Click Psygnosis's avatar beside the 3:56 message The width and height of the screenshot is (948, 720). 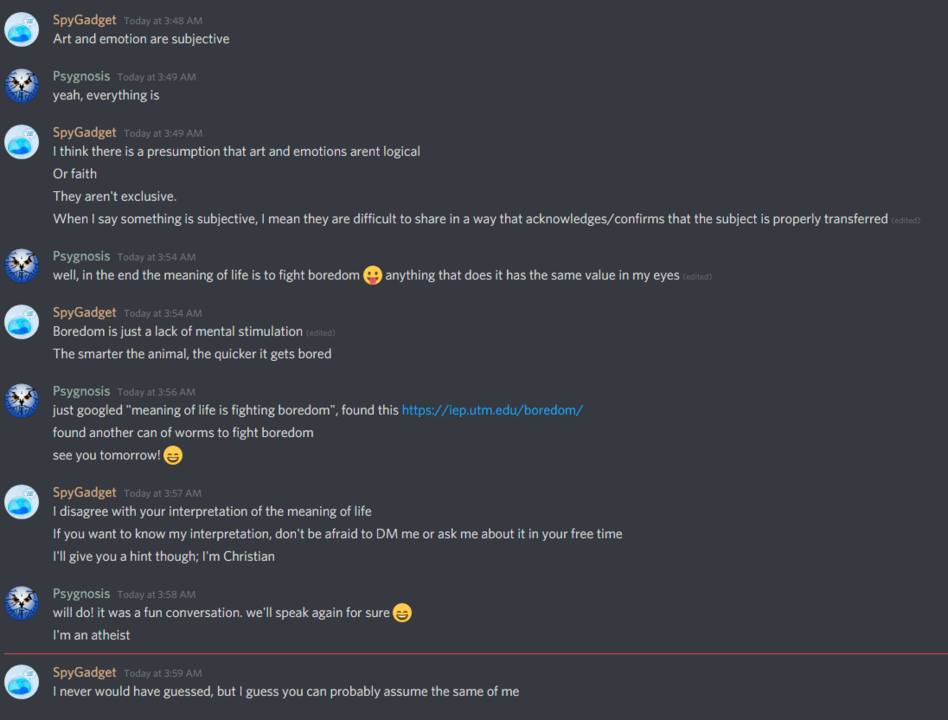pyautogui.click(x=21, y=401)
